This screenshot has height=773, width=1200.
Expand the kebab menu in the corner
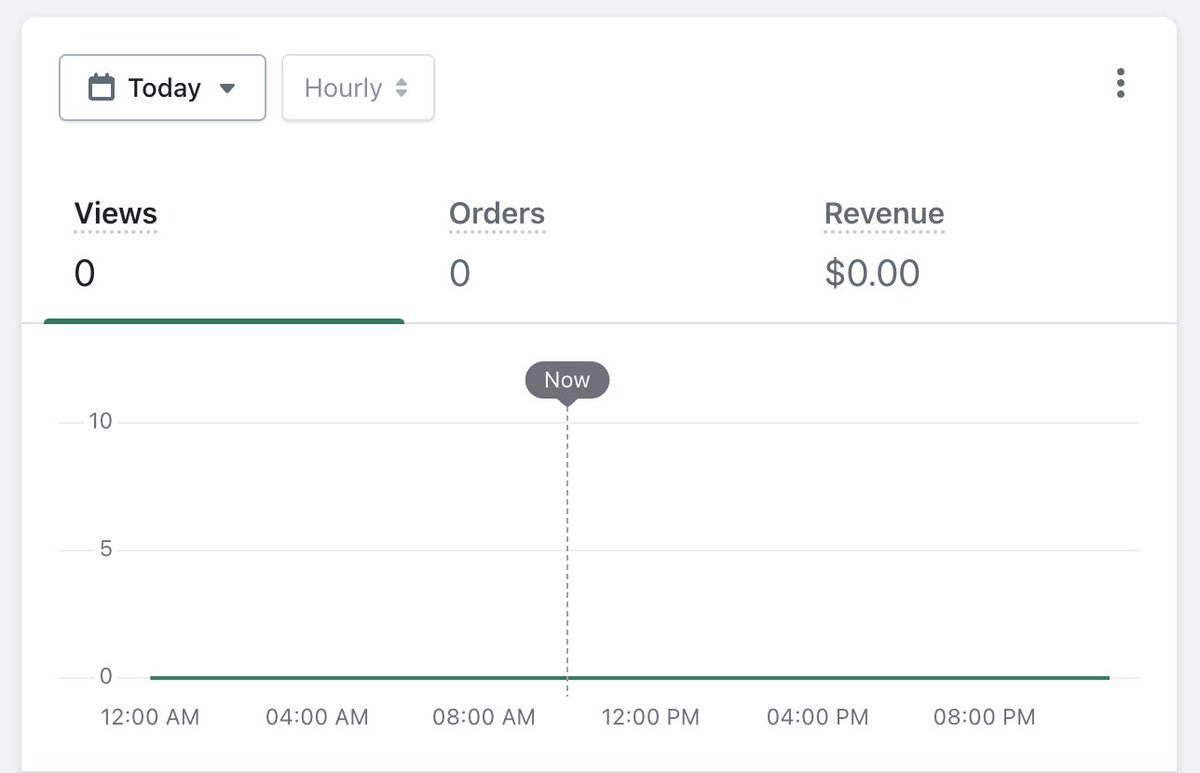(1120, 84)
